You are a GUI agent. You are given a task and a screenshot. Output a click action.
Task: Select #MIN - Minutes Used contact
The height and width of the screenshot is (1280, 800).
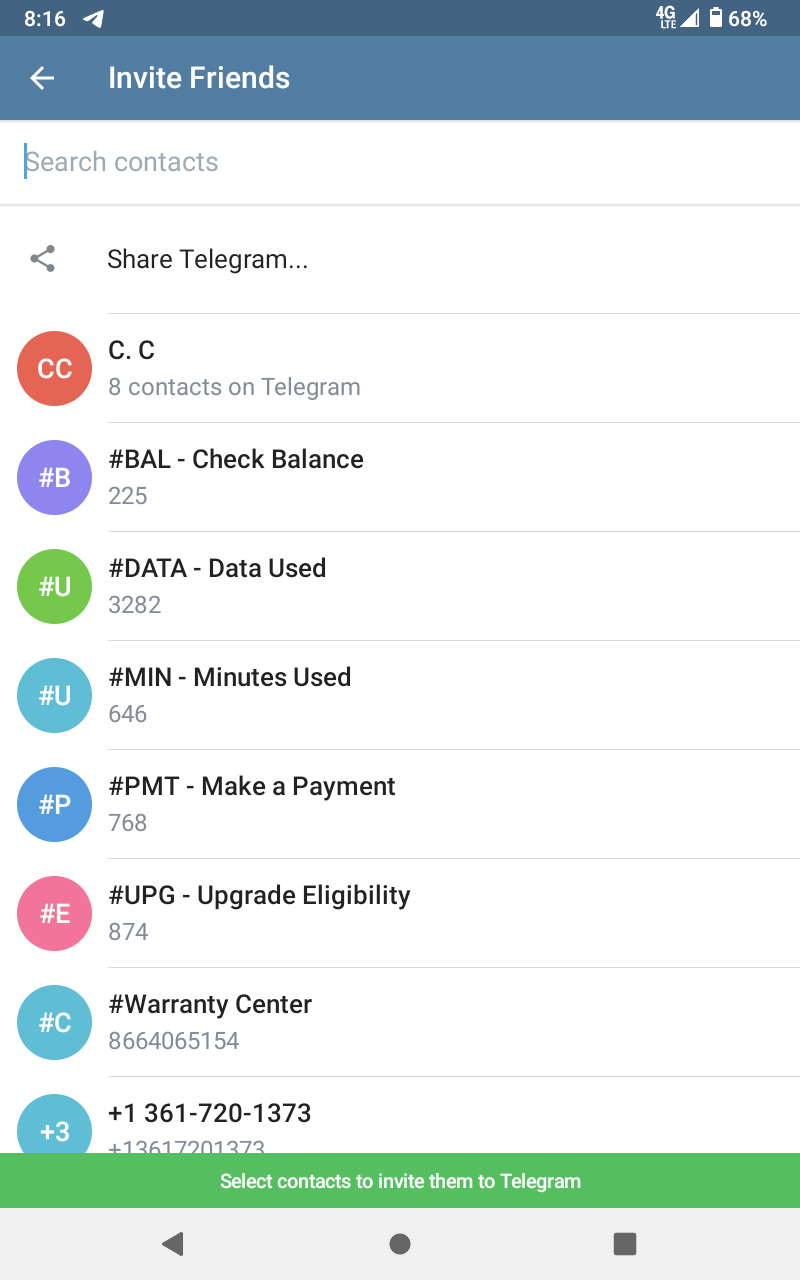coord(400,695)
